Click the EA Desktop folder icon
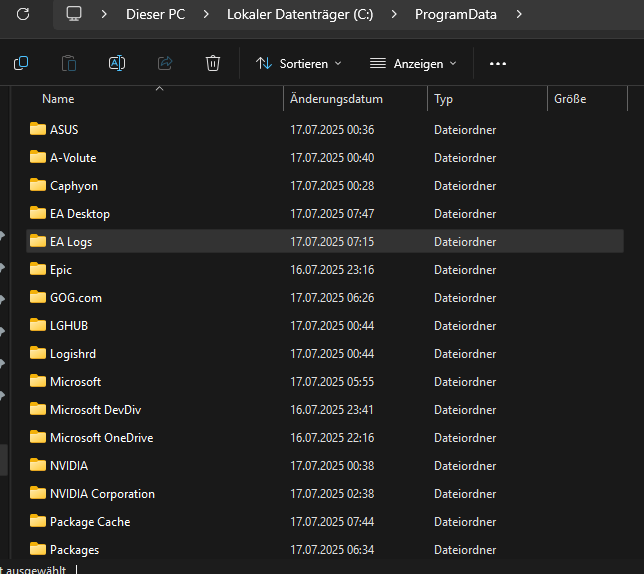 (38, 213)
